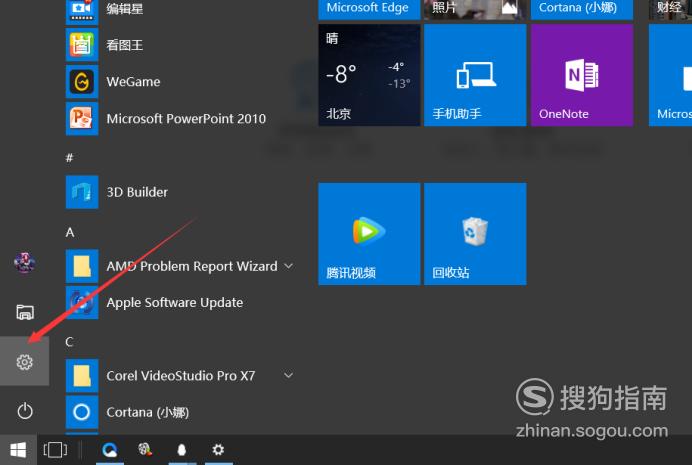Jump to letter C section header
Viewport: 692px width, 465px height.
pyautogui.click(x=69, y=342)
